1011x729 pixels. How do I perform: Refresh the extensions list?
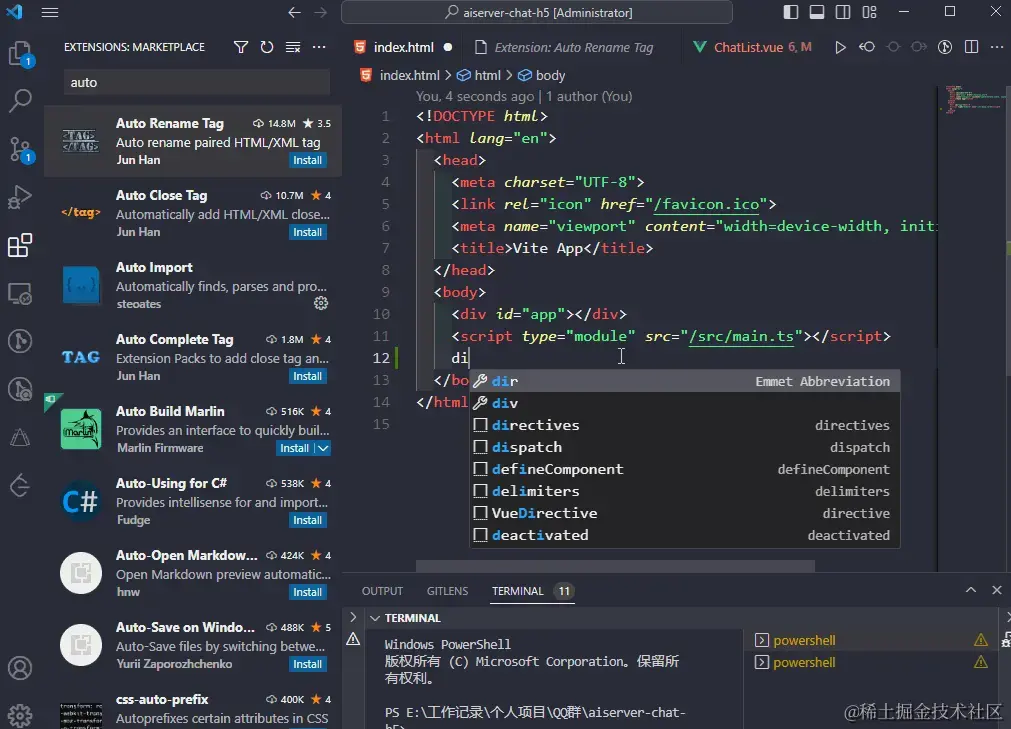pyautogui.click(x=266, y=46)
